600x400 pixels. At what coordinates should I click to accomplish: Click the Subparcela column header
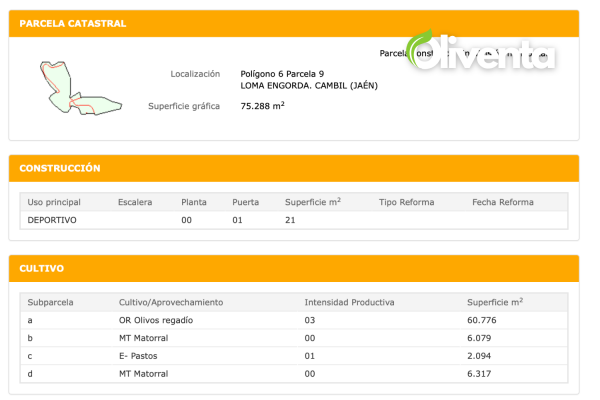point(50,302)
